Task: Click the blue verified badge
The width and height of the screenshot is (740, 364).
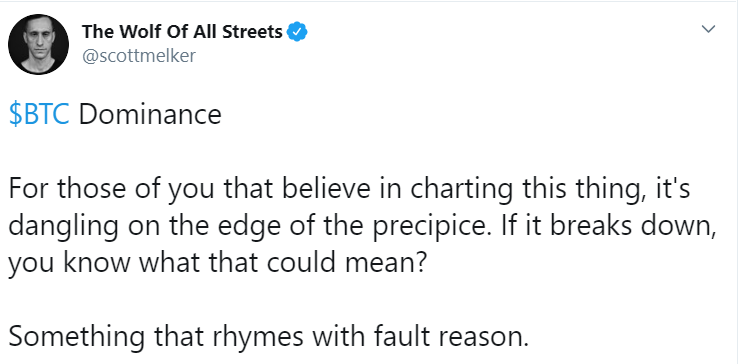Action: (x=298, y=32)
